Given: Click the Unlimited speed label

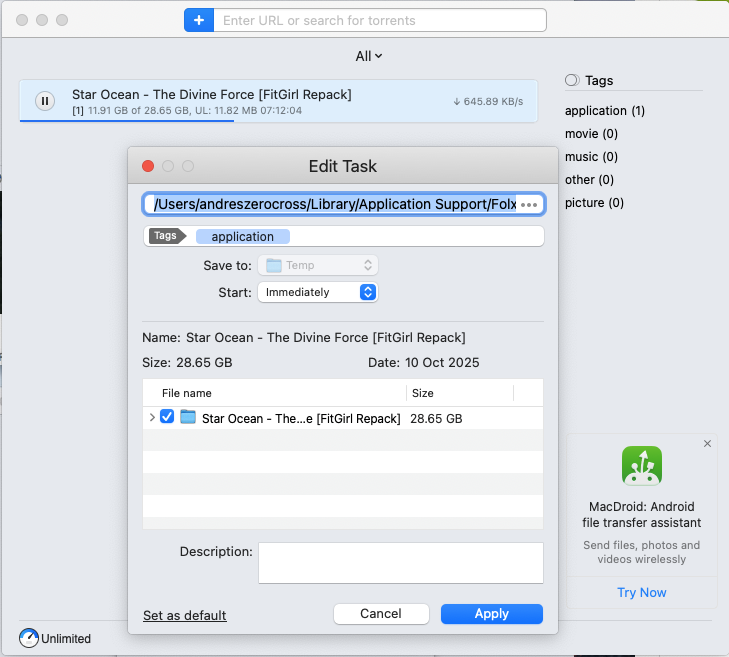Looking at the screenshot, I should coord(66,638).
